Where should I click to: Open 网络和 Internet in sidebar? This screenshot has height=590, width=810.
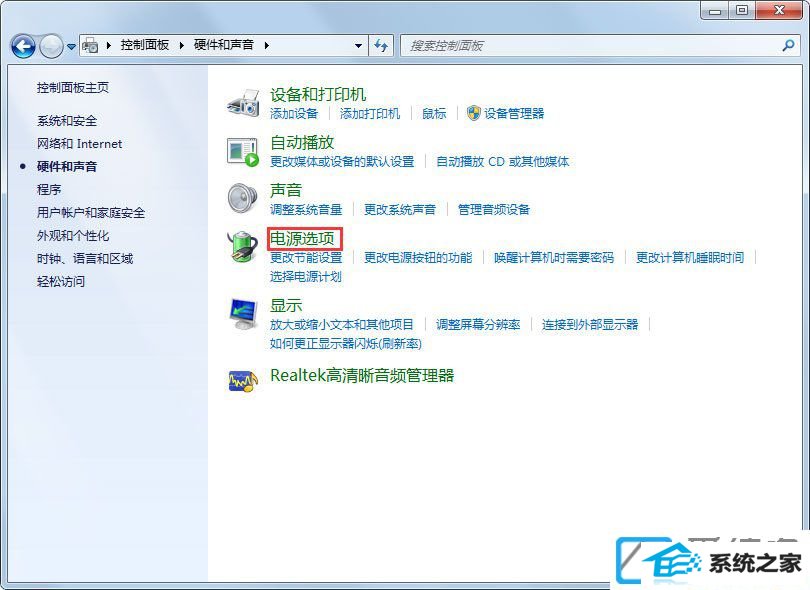[80, 144]
